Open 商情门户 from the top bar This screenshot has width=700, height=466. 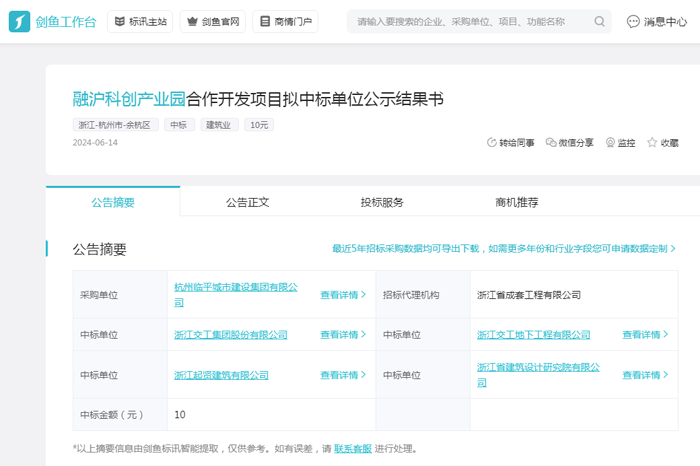tap(285, 21)
